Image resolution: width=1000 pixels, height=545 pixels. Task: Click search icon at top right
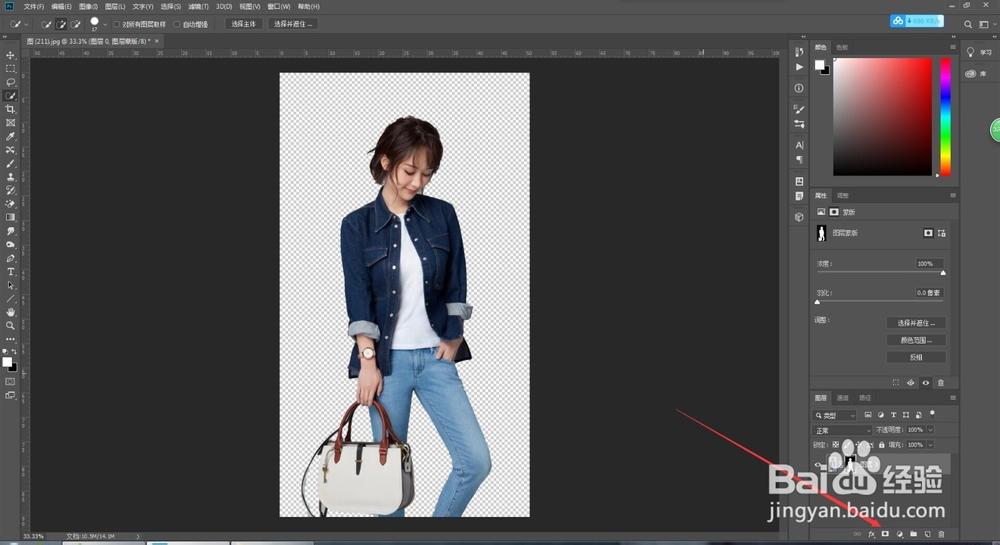tap(968, 24)
